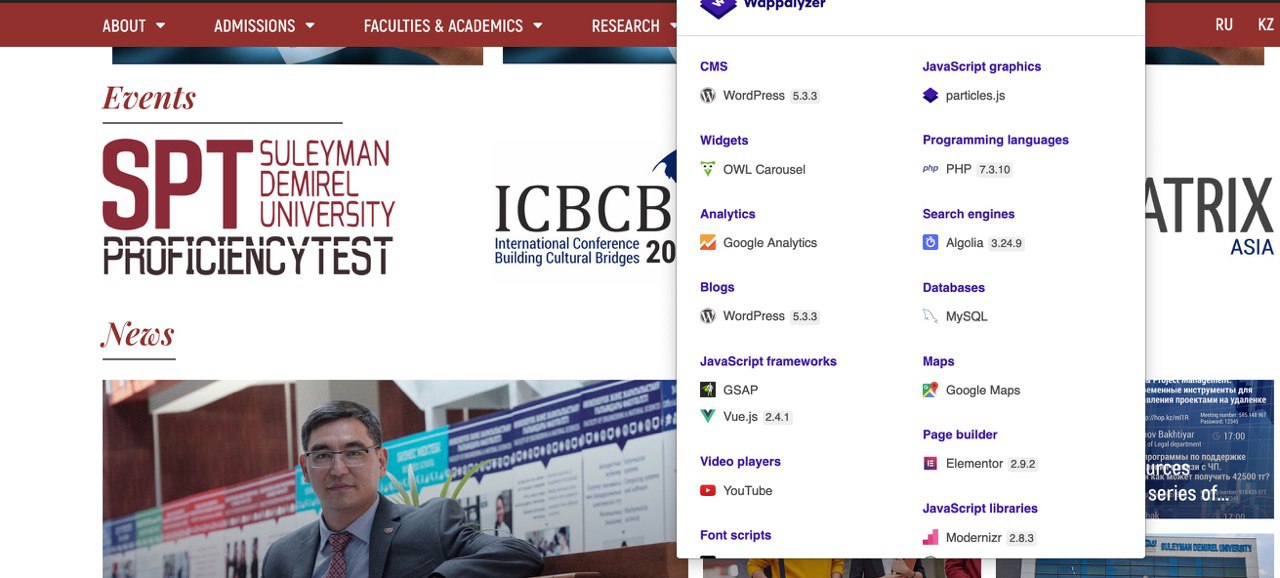Click the Google Maps technology name
This screenshot has height=578, width=1280.
[983, 390]
